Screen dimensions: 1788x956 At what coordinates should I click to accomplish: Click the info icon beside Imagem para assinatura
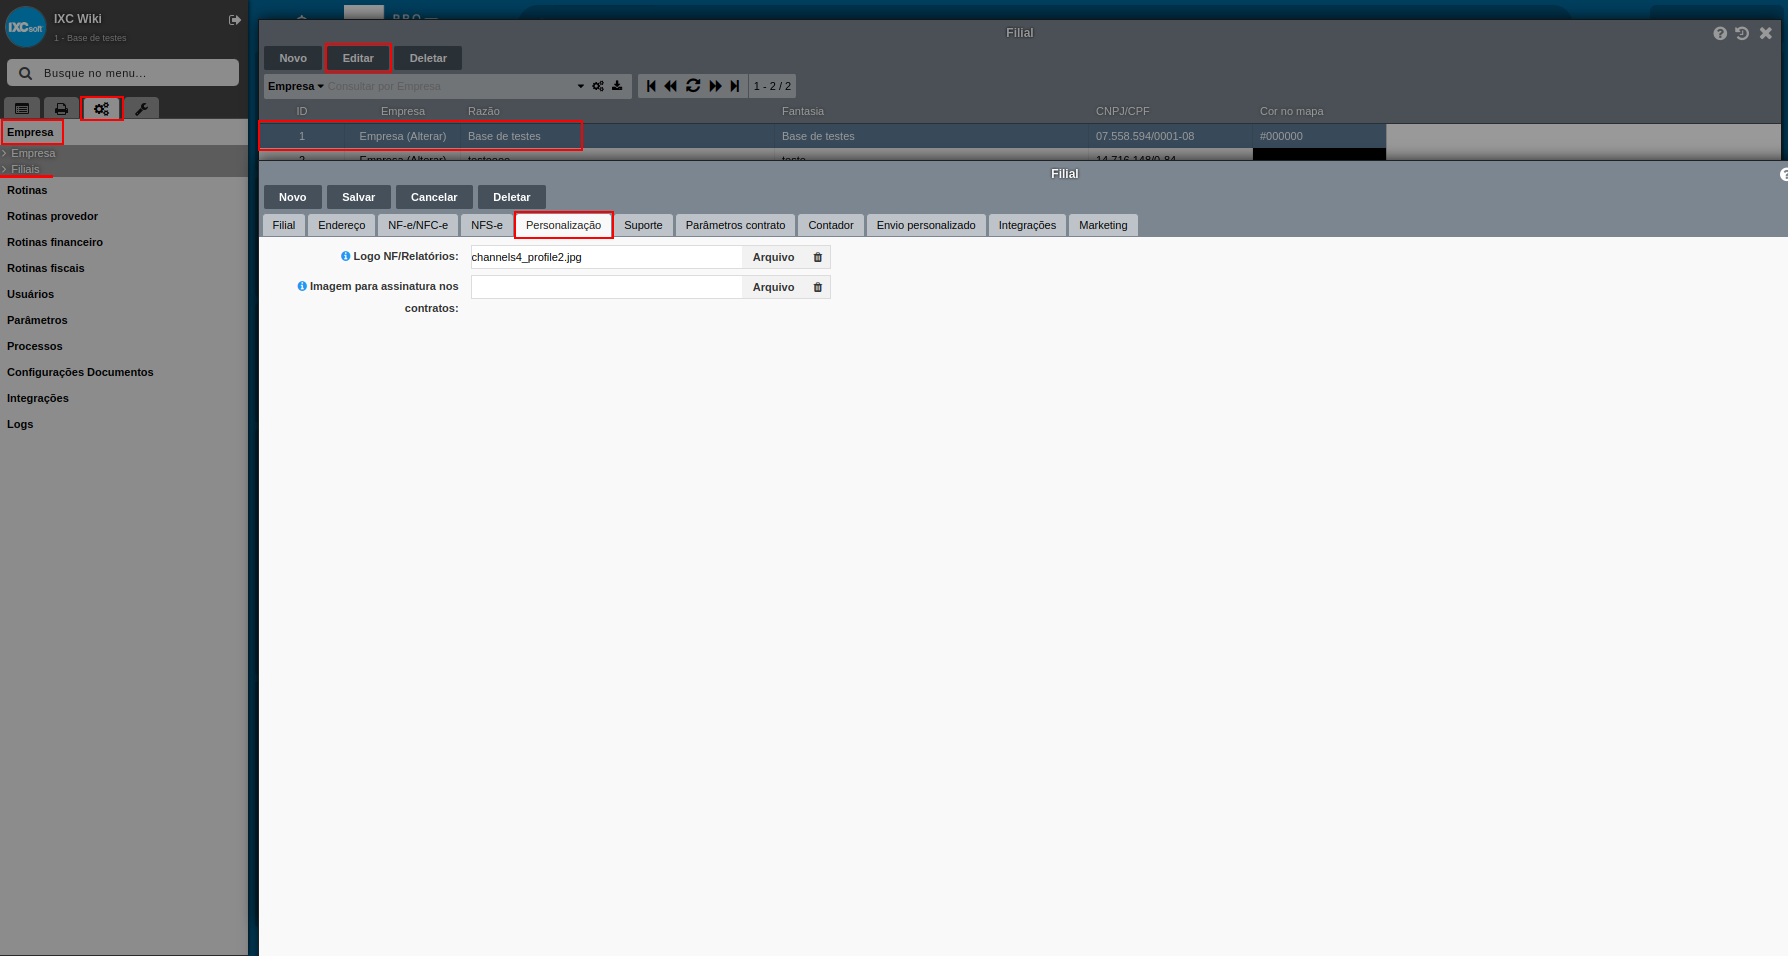click(x=302, y=286)
